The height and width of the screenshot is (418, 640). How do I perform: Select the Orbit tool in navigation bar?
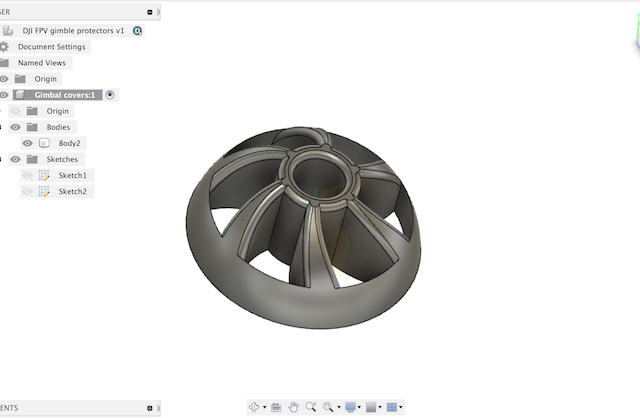(254, 407)
